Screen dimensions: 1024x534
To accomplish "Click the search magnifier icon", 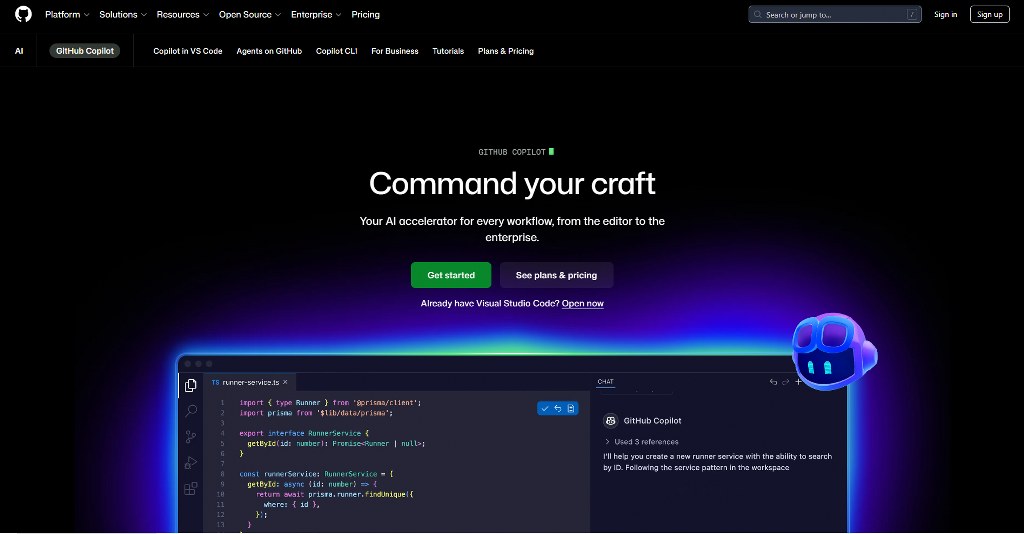I will pos(758,14).
